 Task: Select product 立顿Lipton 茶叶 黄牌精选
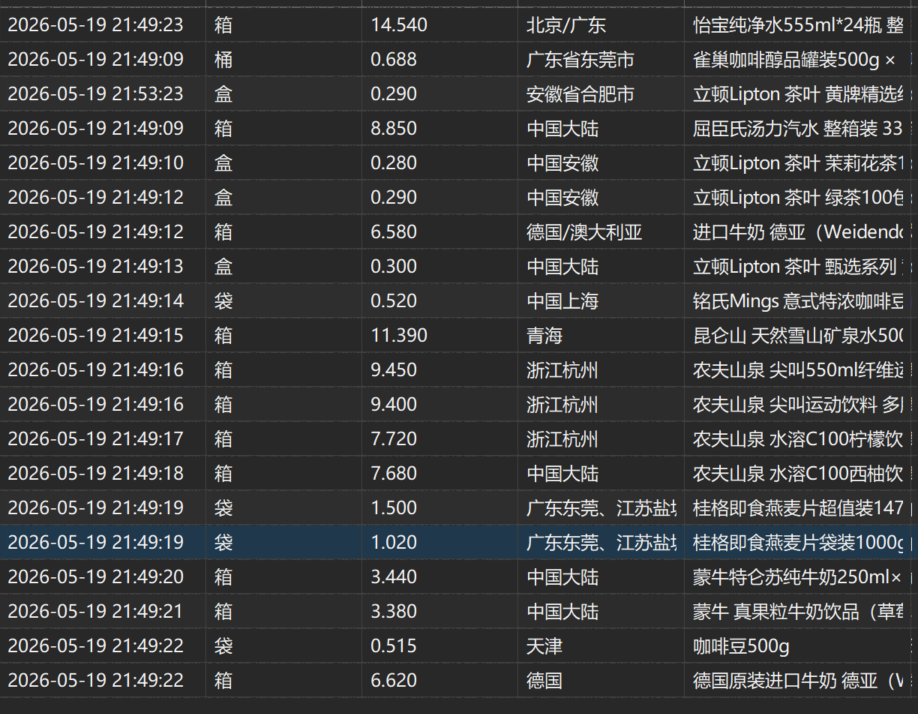pos(798,94)
